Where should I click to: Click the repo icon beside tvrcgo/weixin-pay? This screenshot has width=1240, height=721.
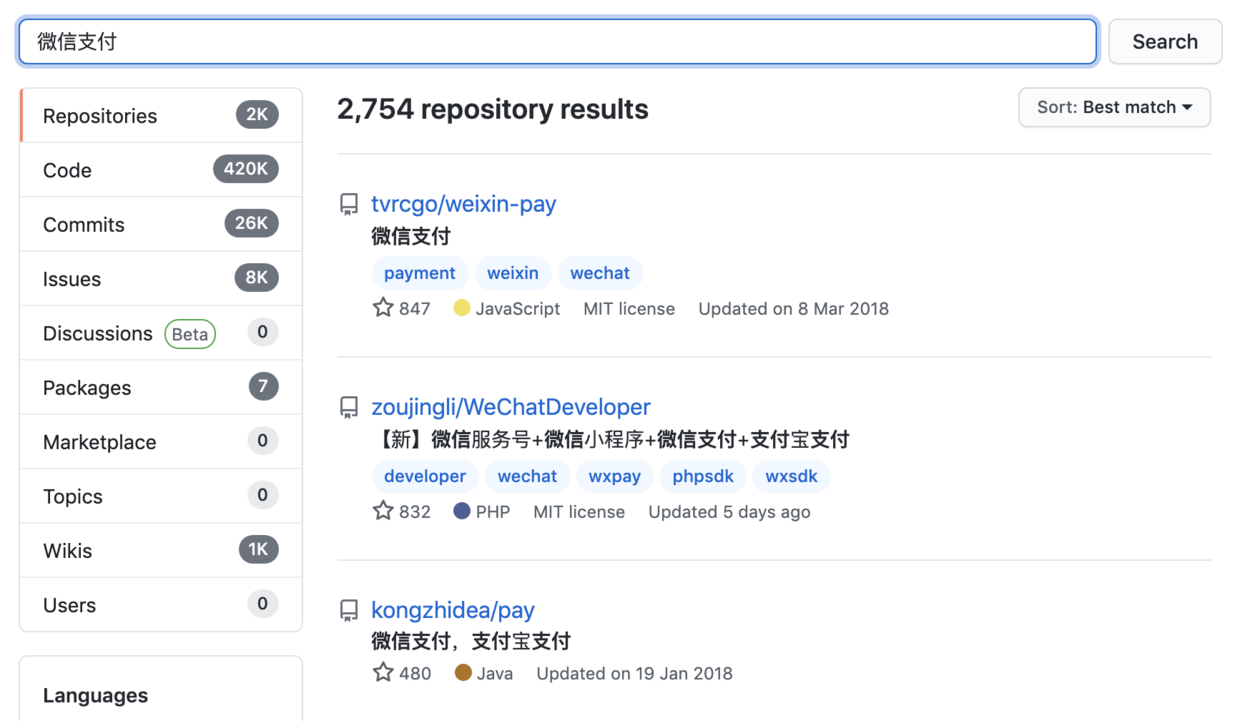click(349, 205)
